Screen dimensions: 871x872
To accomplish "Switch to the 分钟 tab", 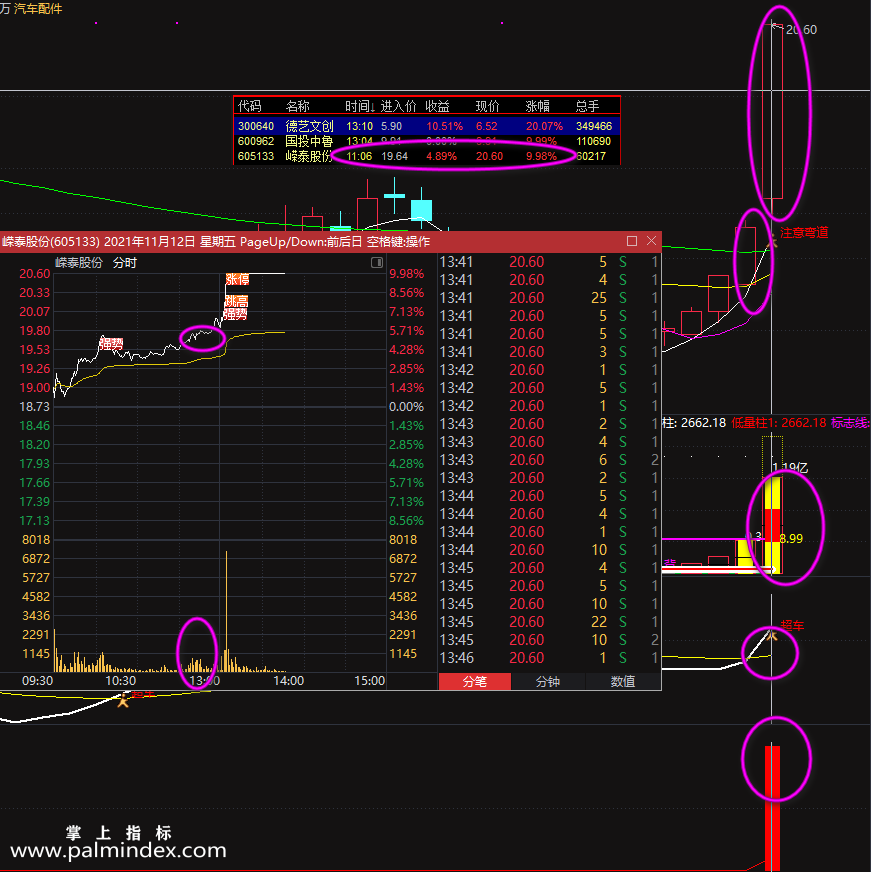I will tap(548, 681).
